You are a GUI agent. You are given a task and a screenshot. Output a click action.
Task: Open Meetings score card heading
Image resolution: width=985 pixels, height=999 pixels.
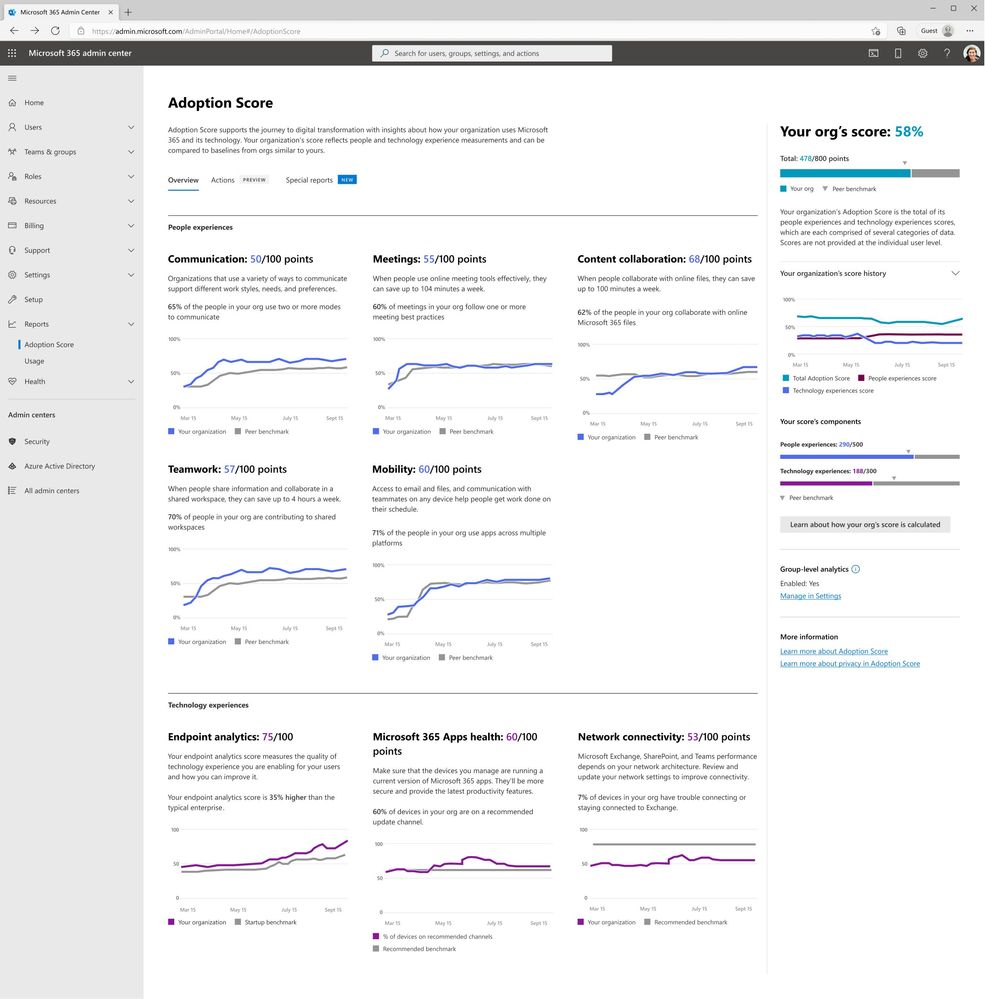429,259
